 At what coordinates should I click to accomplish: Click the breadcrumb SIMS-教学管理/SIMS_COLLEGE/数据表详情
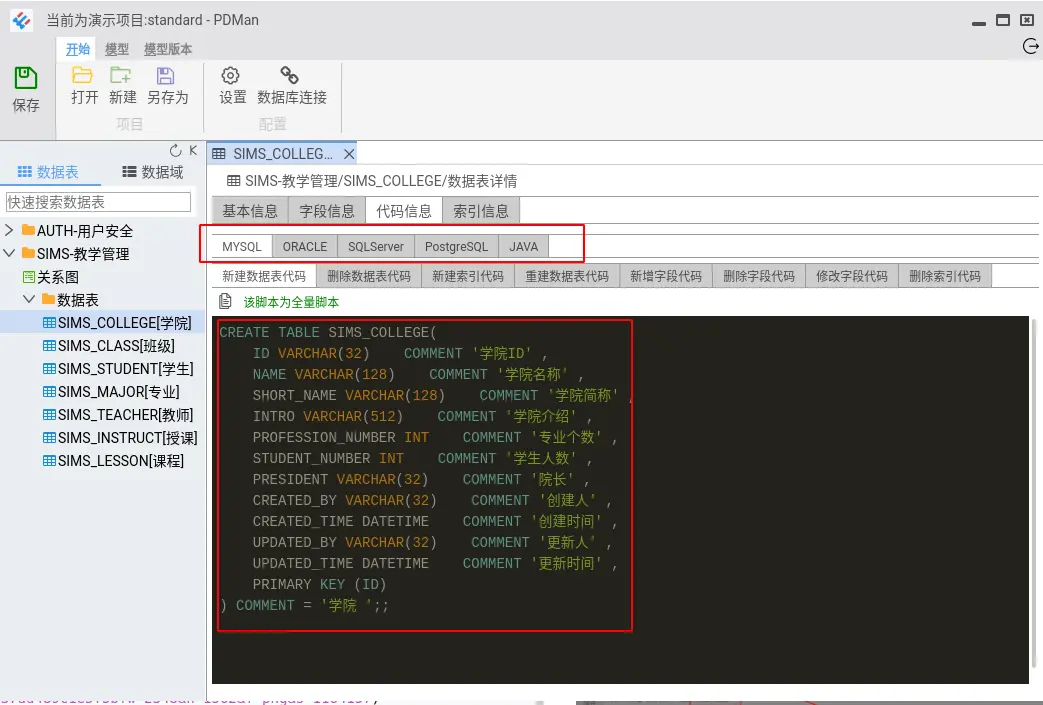coord(380,181)
